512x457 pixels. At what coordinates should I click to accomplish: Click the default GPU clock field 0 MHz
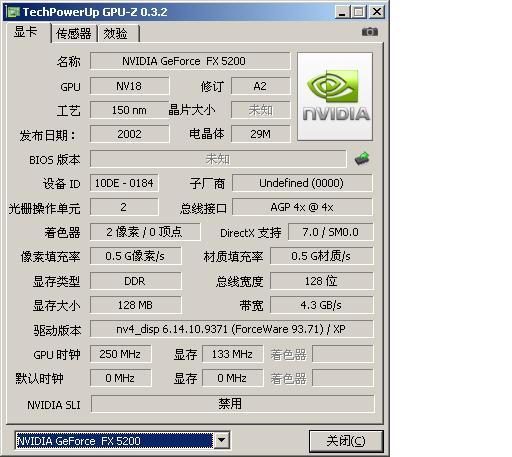coord(120,378)
